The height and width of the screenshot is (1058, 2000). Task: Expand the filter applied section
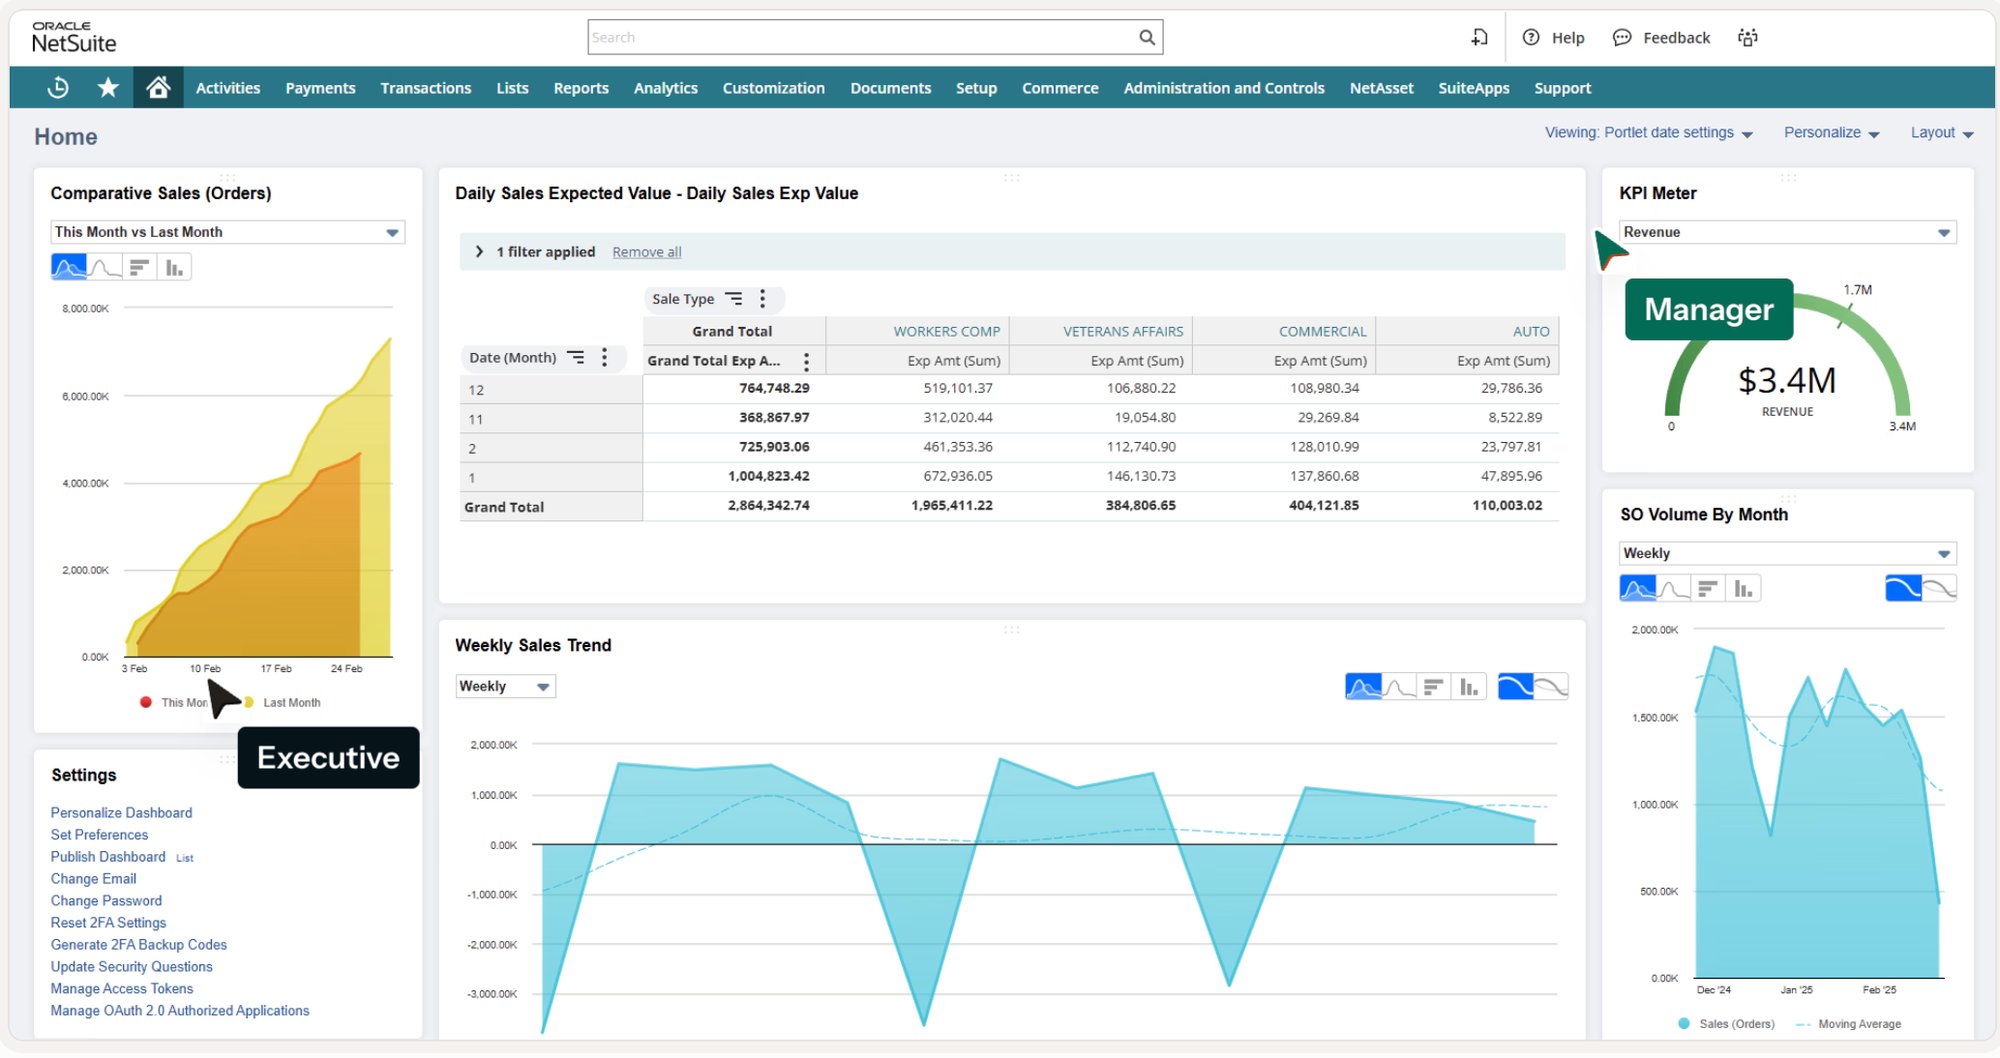click(x=479, y=251)
